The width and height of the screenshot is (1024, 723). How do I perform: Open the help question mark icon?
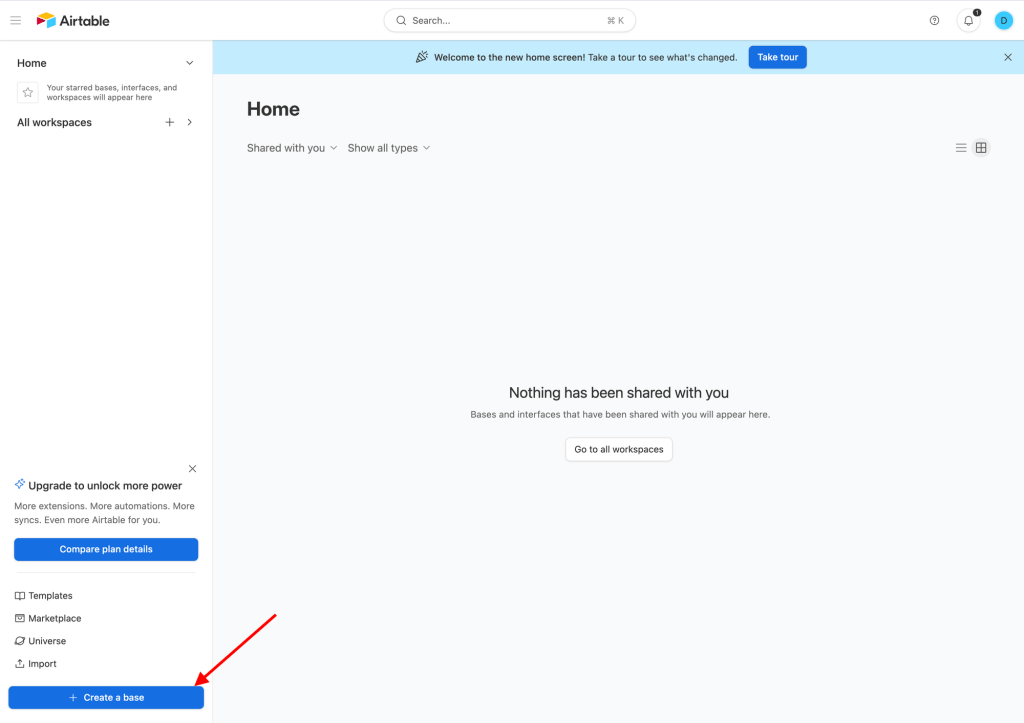[x=934, y=20]
